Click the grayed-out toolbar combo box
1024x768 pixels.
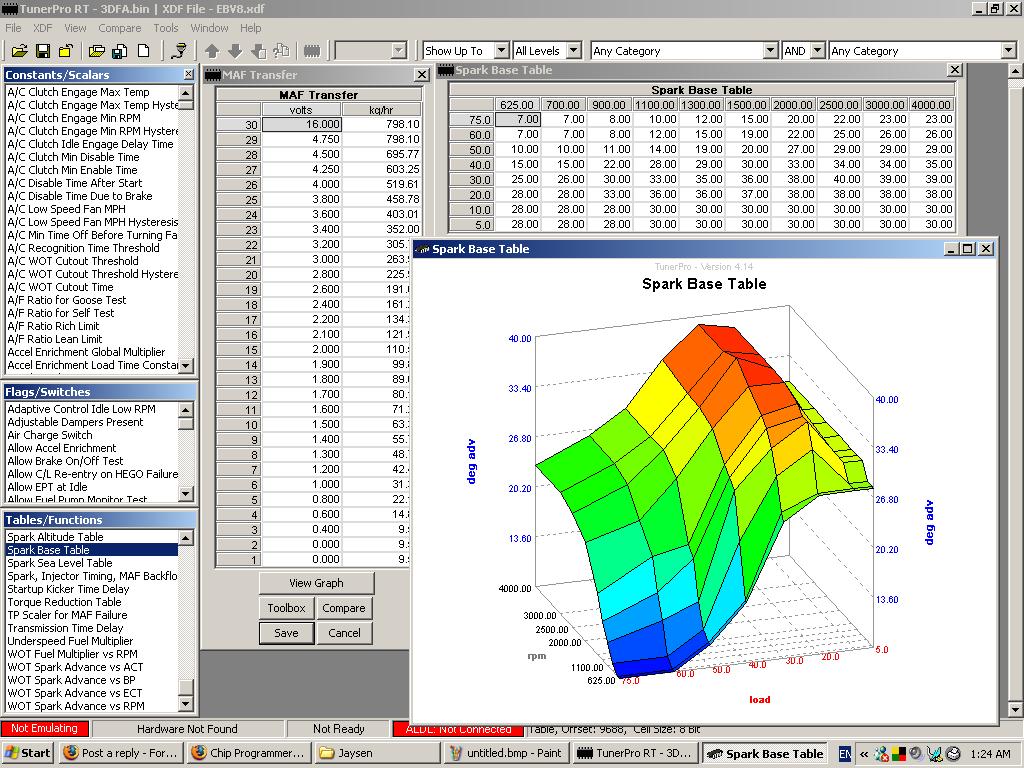(370, 50)
